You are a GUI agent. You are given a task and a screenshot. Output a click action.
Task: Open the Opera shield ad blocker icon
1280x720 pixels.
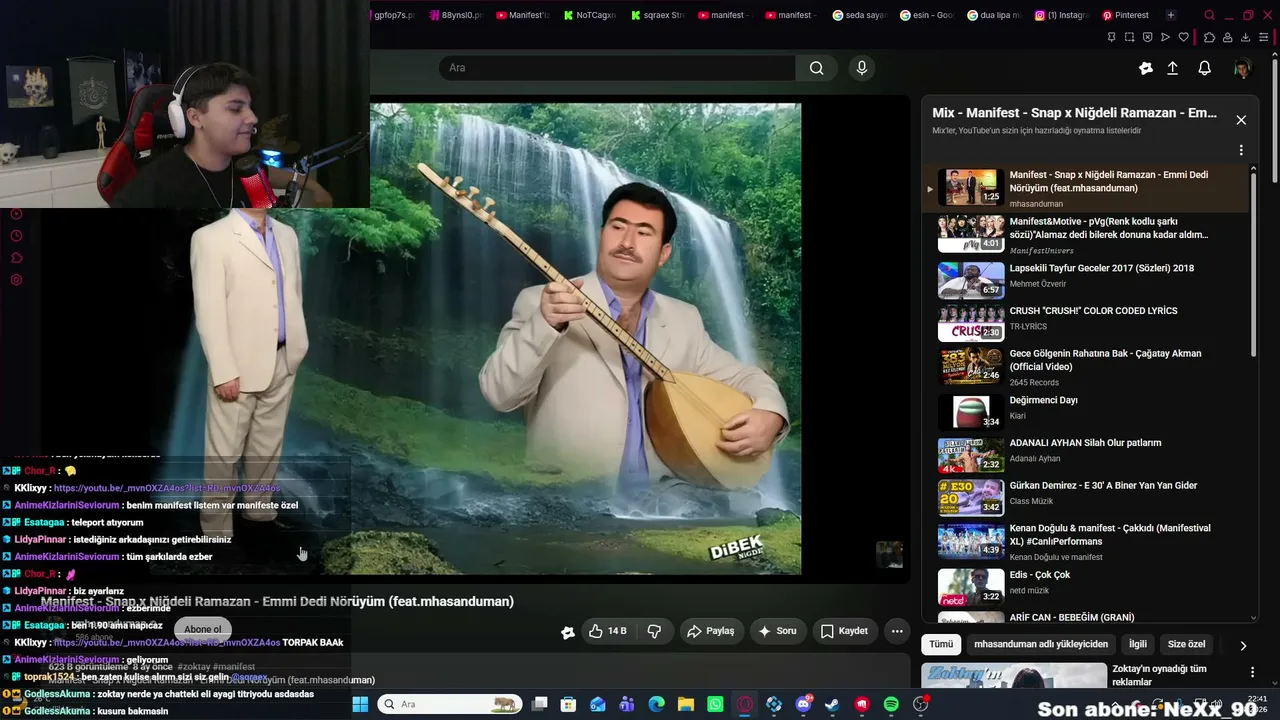(1148, 37)
